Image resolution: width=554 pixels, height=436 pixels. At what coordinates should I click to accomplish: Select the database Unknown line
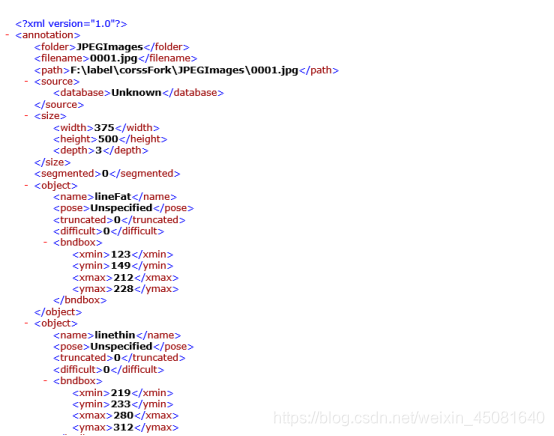tap(138, 93)
